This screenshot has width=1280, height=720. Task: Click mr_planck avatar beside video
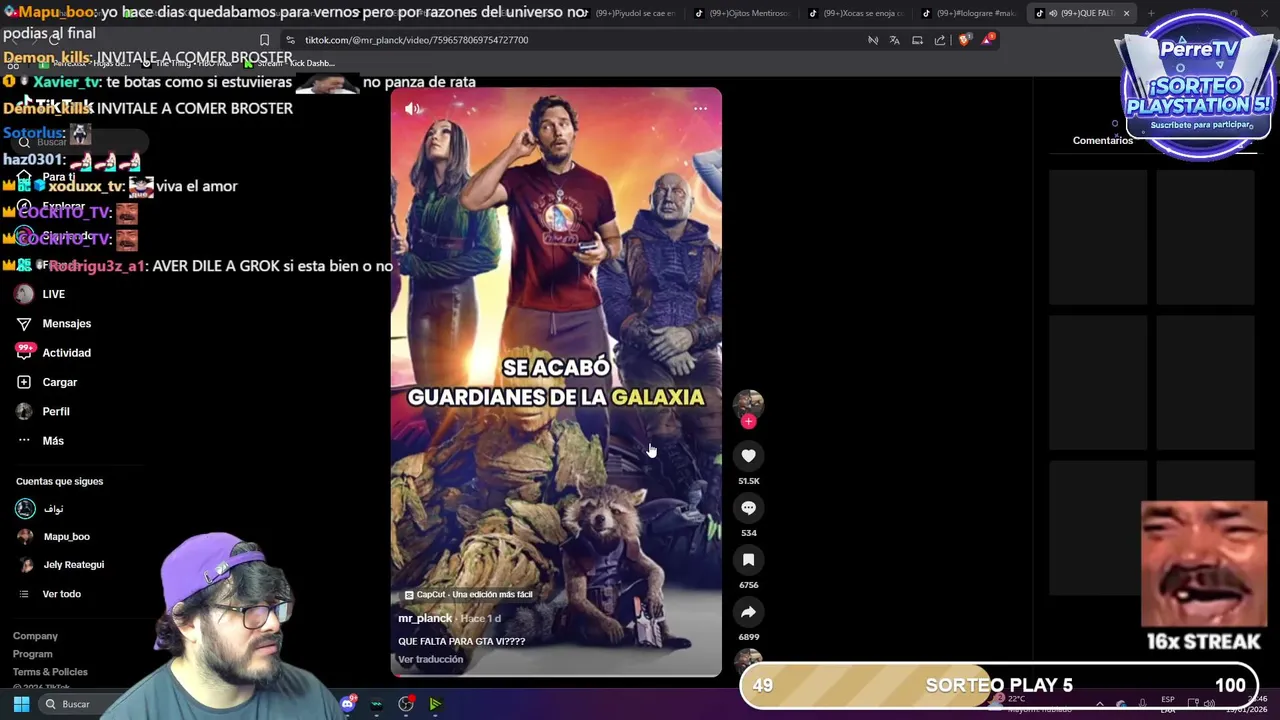pos(748,403)
